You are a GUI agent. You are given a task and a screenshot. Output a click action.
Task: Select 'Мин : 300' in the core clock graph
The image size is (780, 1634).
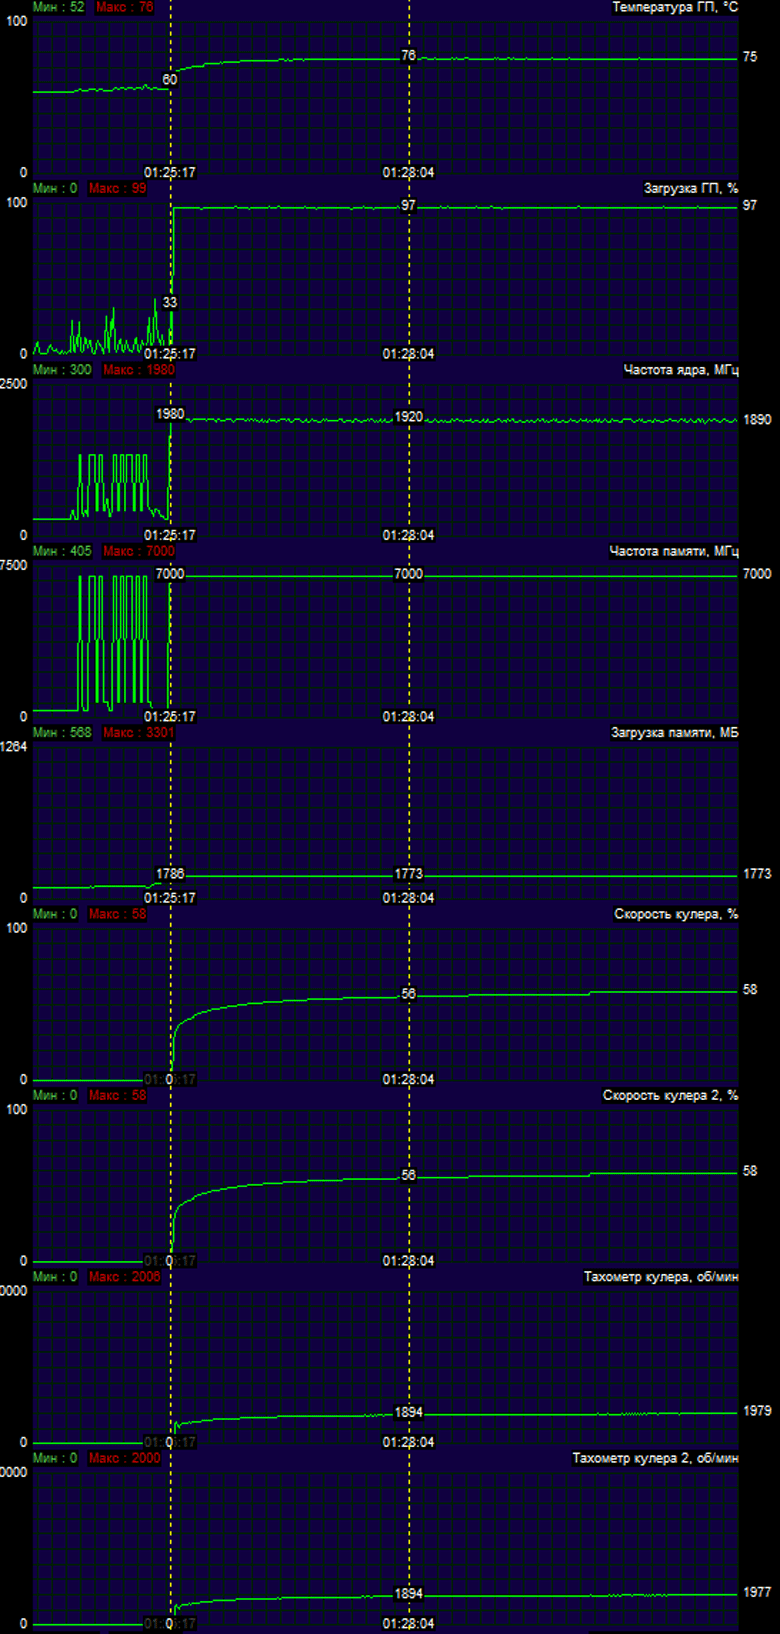coord(62,370)
